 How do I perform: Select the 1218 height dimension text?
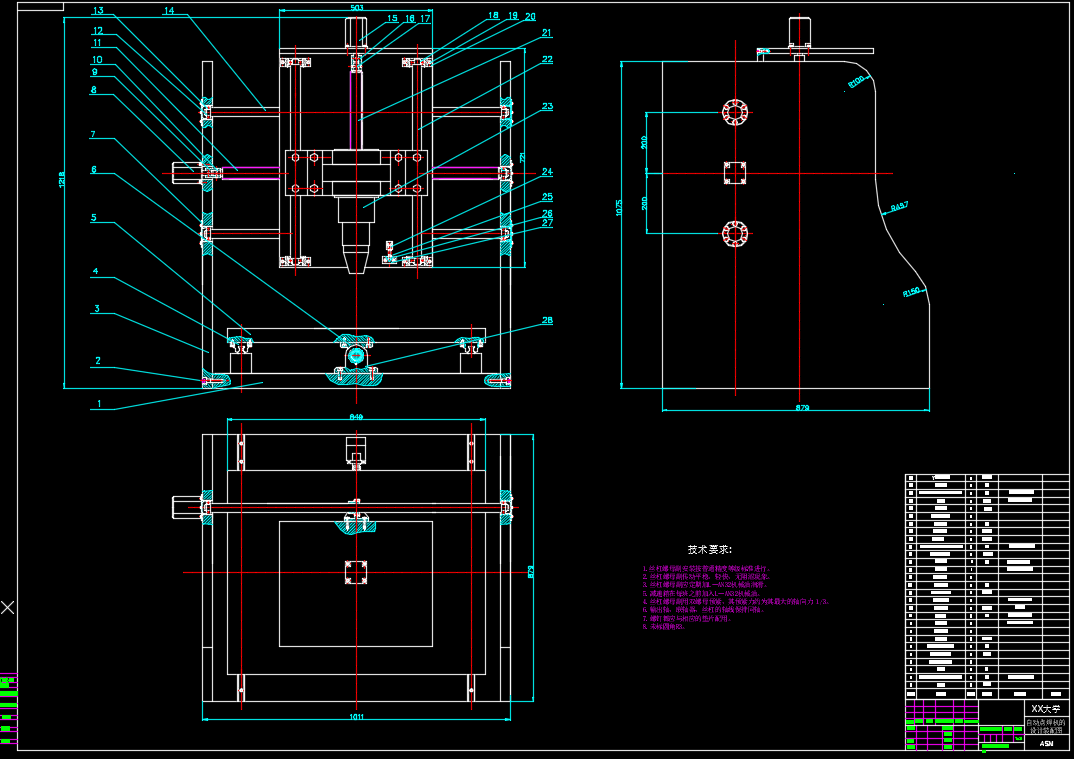point(62,179)
